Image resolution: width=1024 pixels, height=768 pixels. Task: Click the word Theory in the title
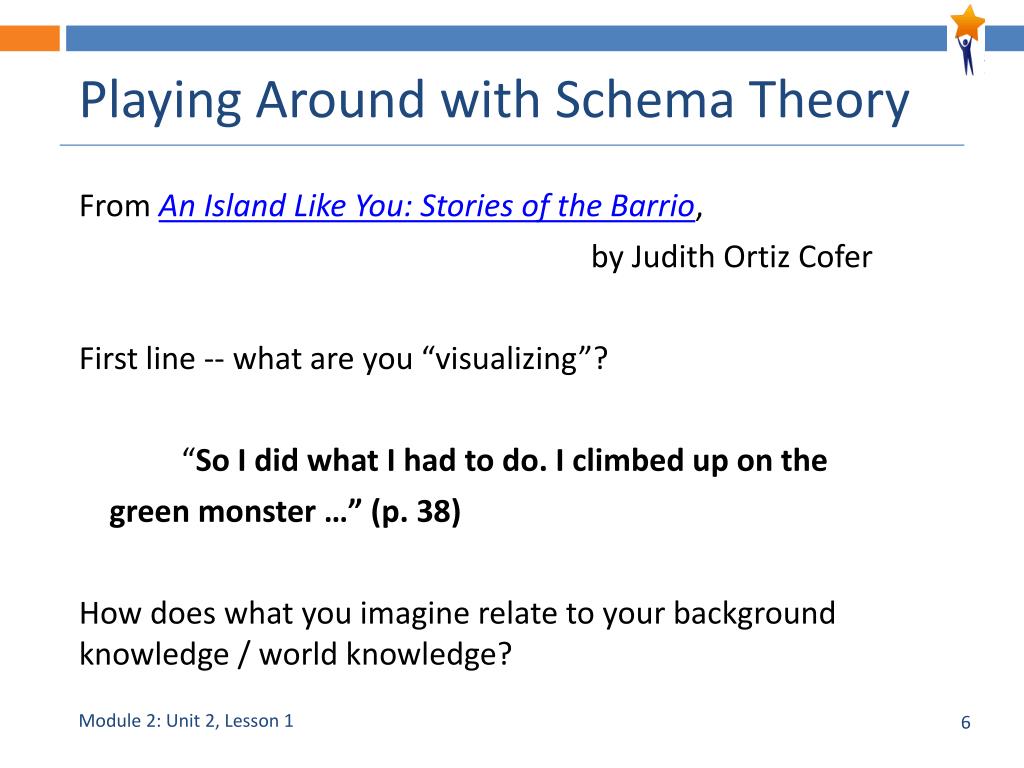[x=829, y=99]
